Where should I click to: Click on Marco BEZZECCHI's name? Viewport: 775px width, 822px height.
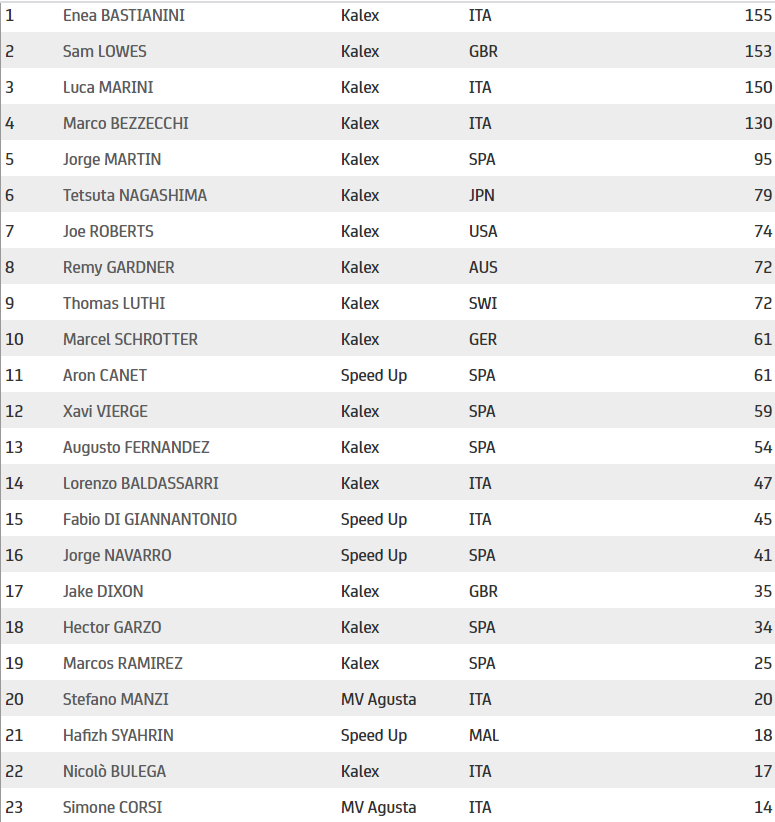tap(126, 124)
